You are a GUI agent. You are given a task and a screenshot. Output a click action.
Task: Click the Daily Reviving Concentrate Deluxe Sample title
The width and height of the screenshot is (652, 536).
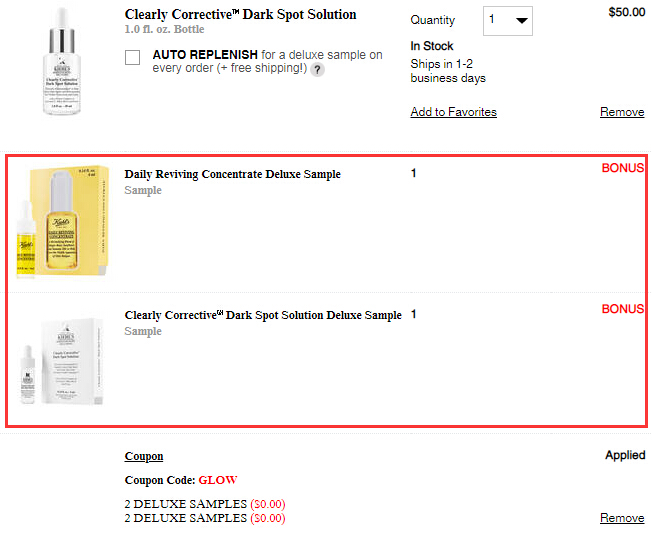(232, 174)
